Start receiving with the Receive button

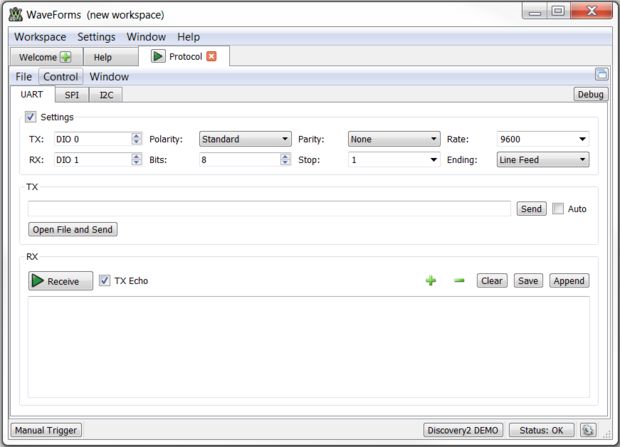click(x=60, y=281)
